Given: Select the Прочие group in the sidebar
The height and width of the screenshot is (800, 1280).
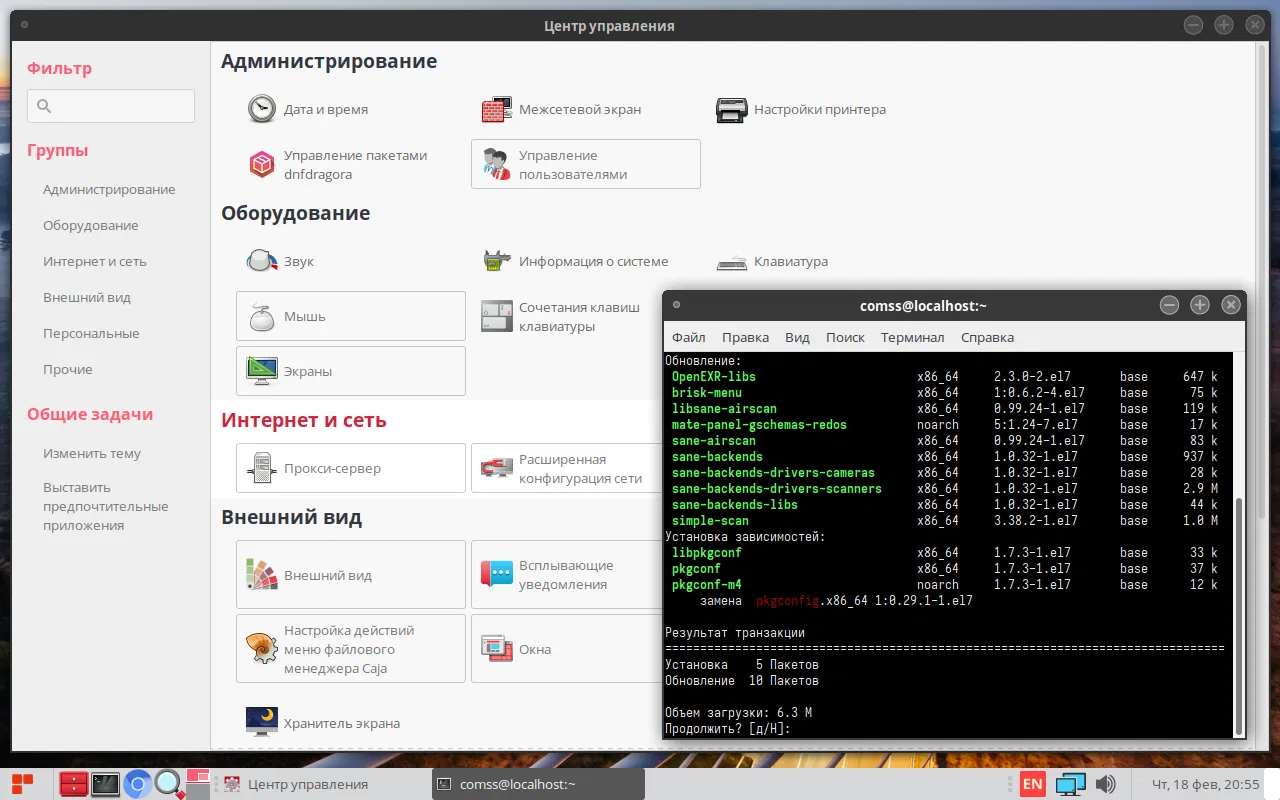Looking at the screenshot, I should [68, 369].
